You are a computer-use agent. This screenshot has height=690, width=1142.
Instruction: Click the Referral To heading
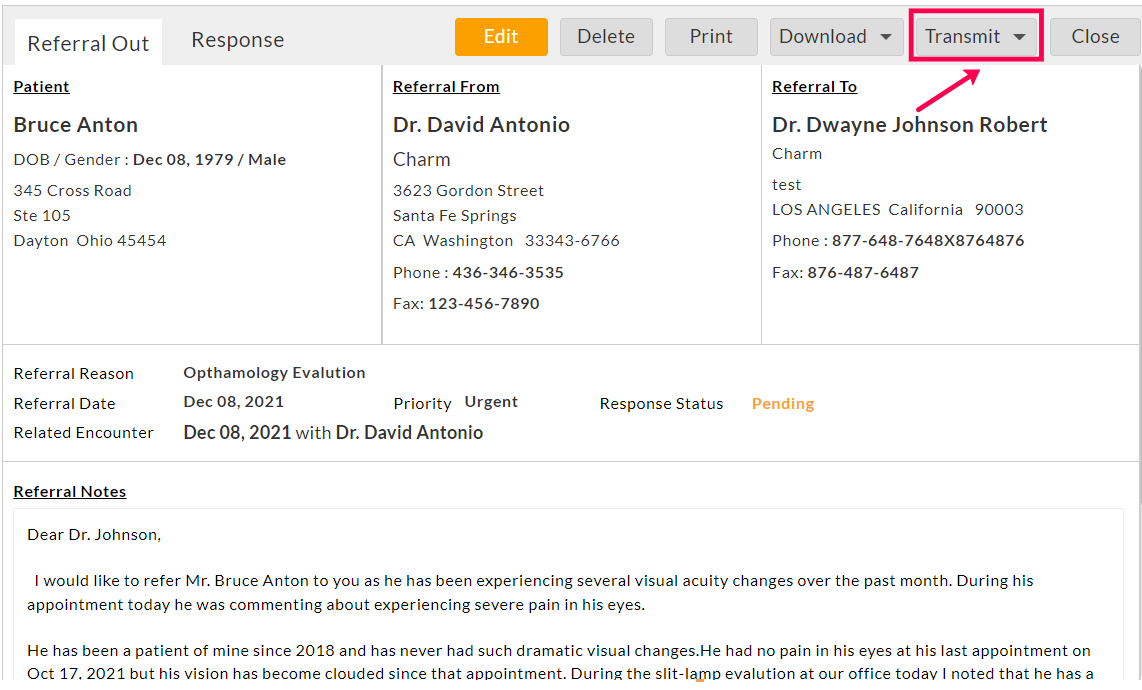pos(814,87)
